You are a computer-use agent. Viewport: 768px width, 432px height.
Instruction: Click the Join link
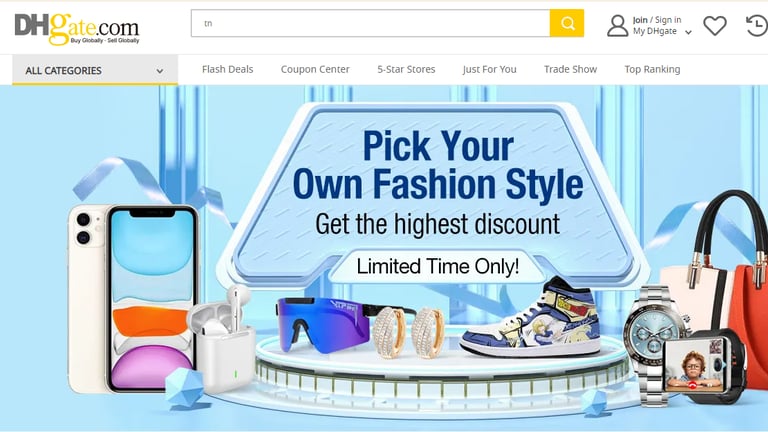640,20
